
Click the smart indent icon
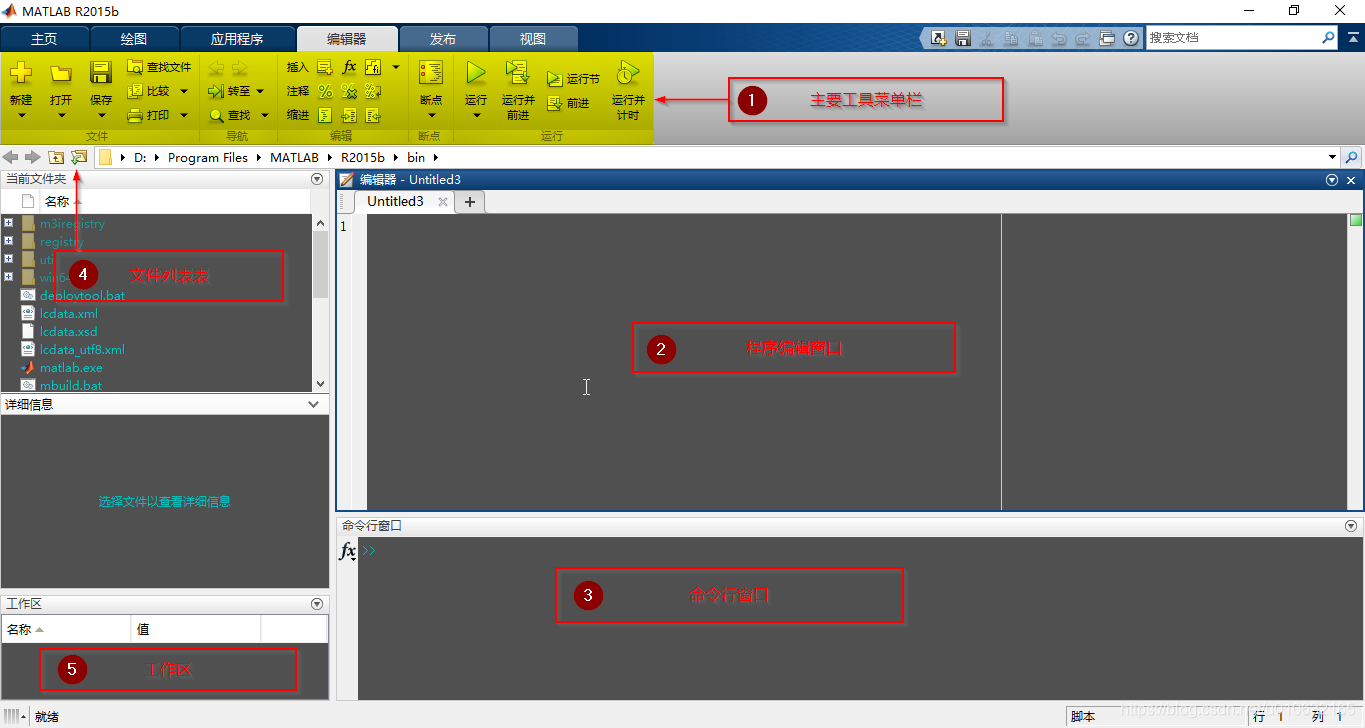tap(325, 115)
